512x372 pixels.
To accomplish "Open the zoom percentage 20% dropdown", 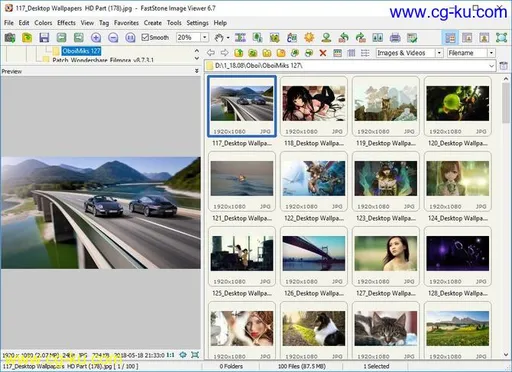I will (x=205, y=37).
